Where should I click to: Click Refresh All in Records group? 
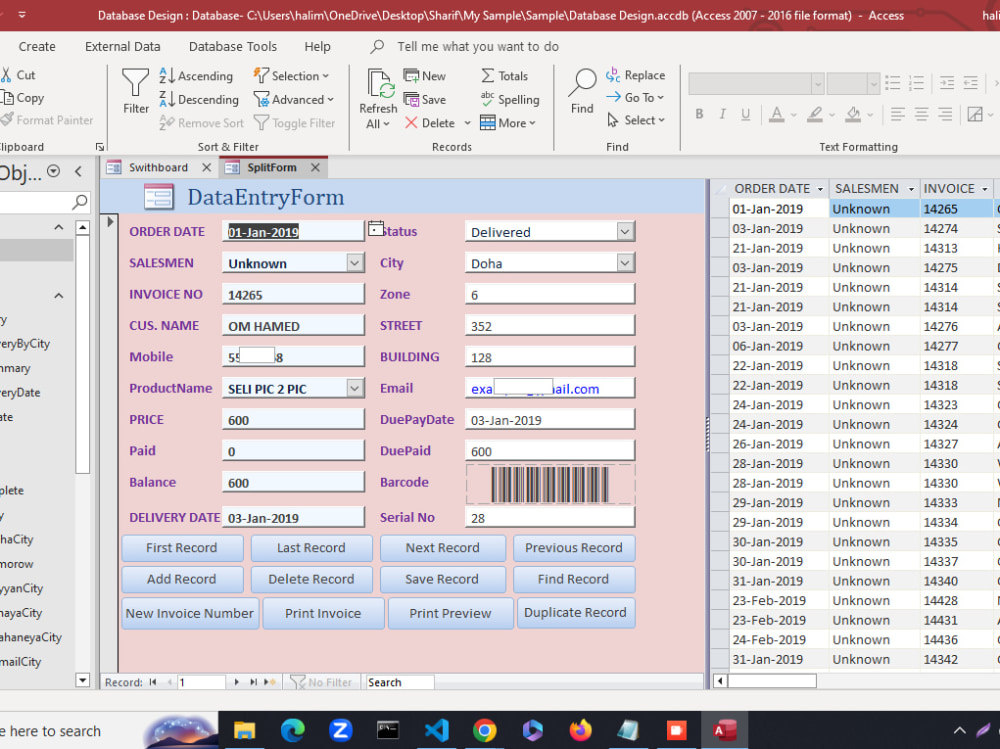pyautogui.click(x=378, y=99)
